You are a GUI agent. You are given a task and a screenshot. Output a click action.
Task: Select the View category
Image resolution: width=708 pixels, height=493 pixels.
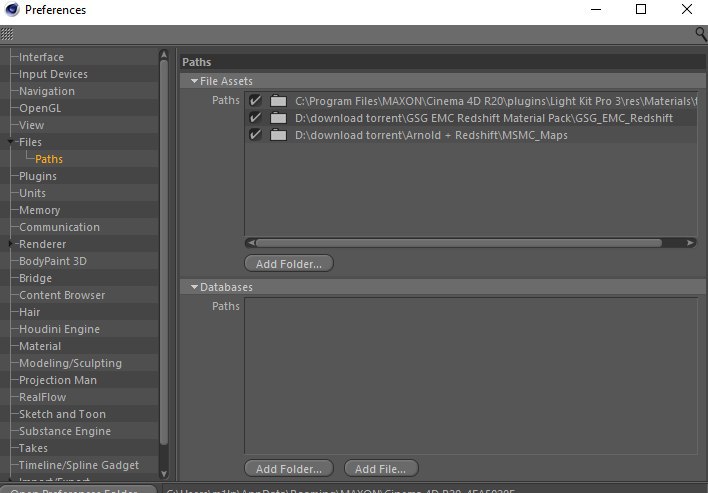(x=32, y=125)
